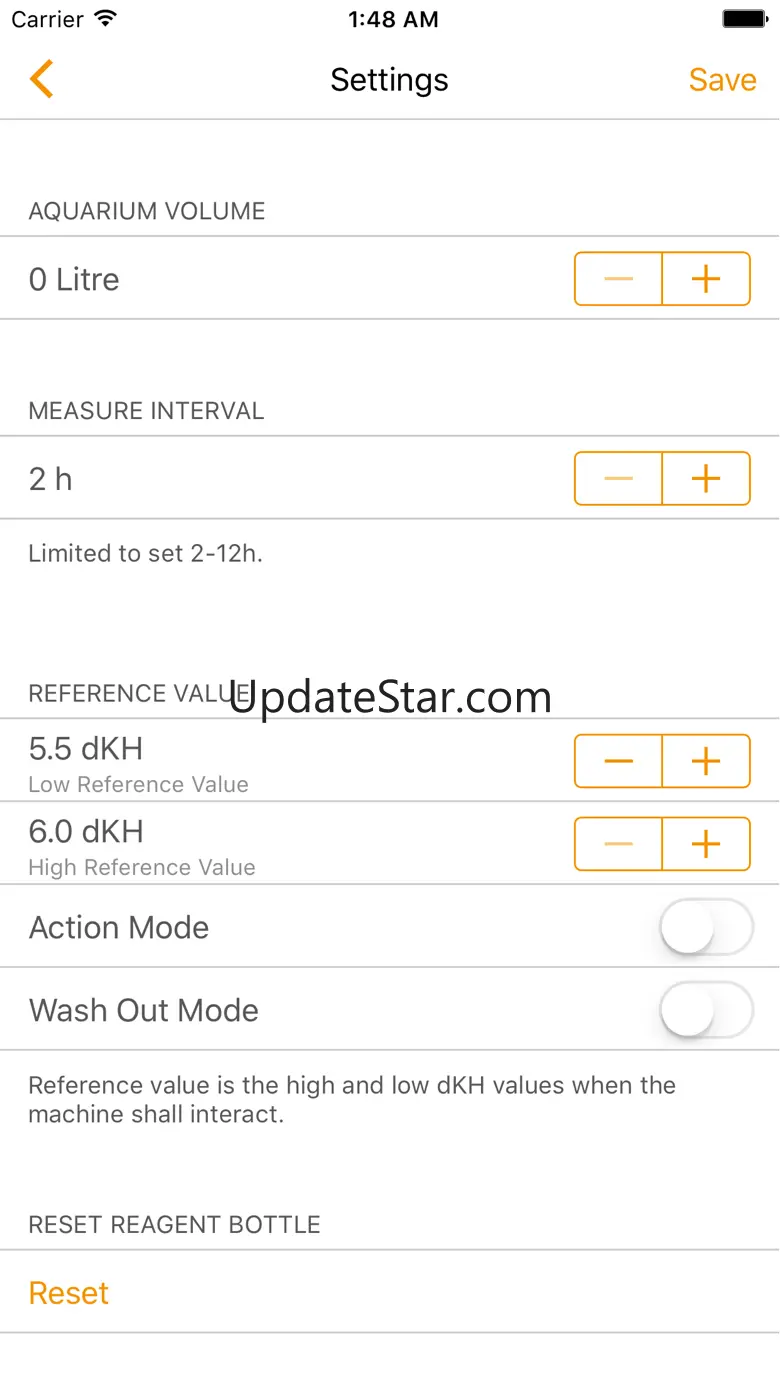Tap the Settings title
The width and height of the screenshot is (780, 1387).
[x=389, y=80]
